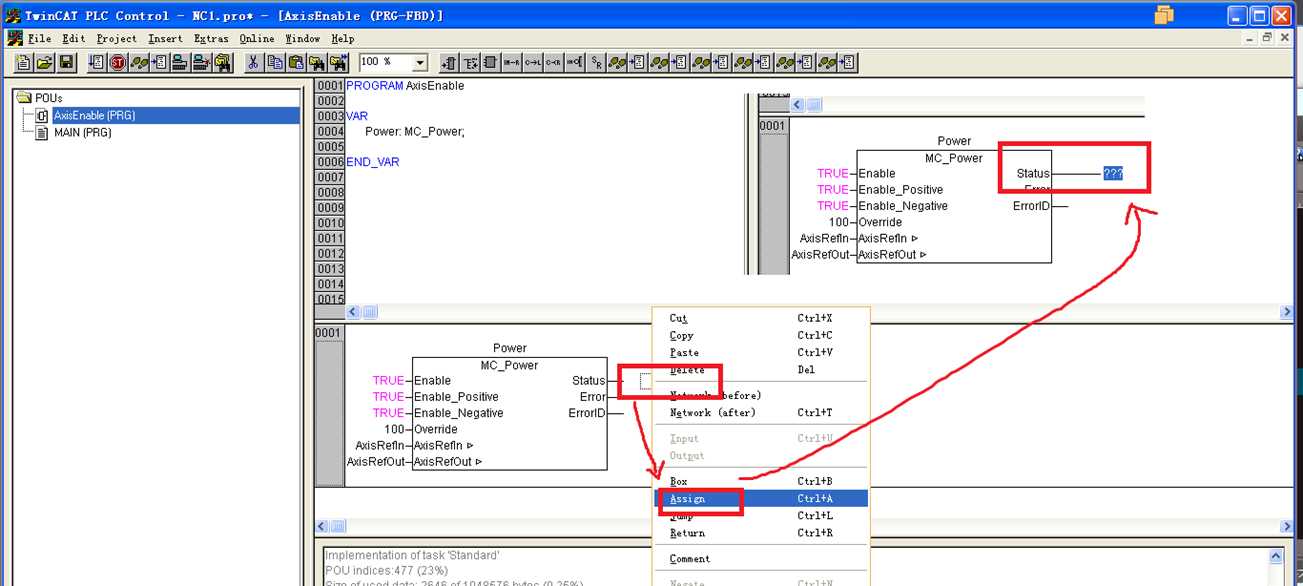Viewport: 1303px width, 586px height.
Task: Create a new project with toolbar icon
Action: (x=24, y=63)
